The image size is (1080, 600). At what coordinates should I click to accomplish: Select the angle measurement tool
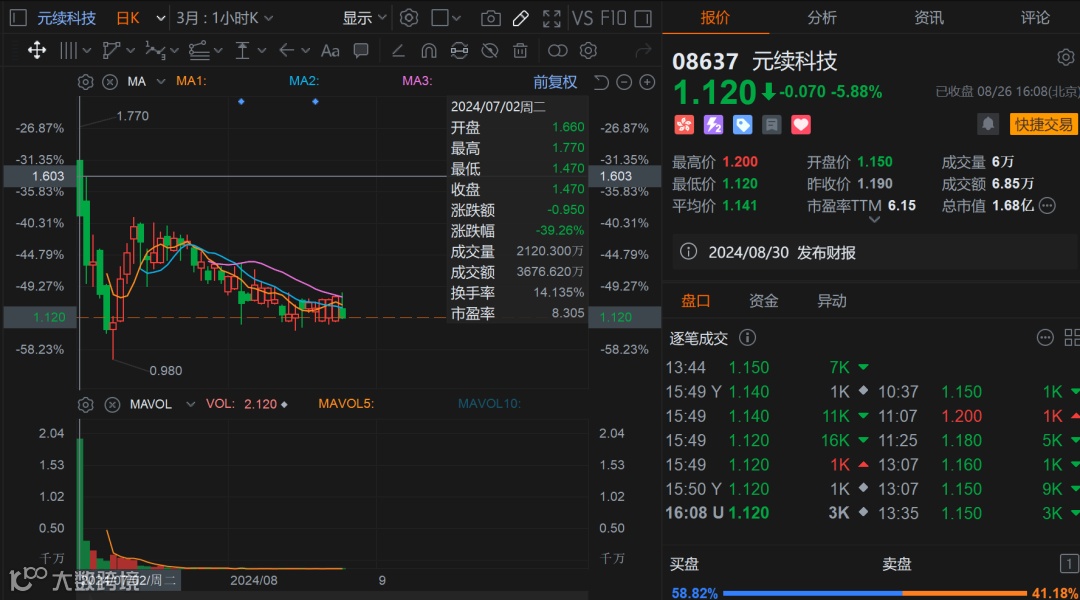point(398,50)
